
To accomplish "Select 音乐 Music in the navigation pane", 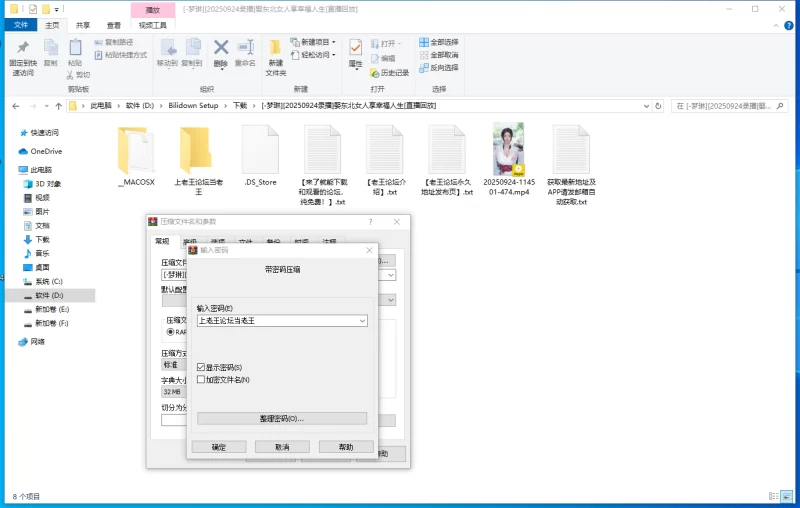I will pos(37,253).
